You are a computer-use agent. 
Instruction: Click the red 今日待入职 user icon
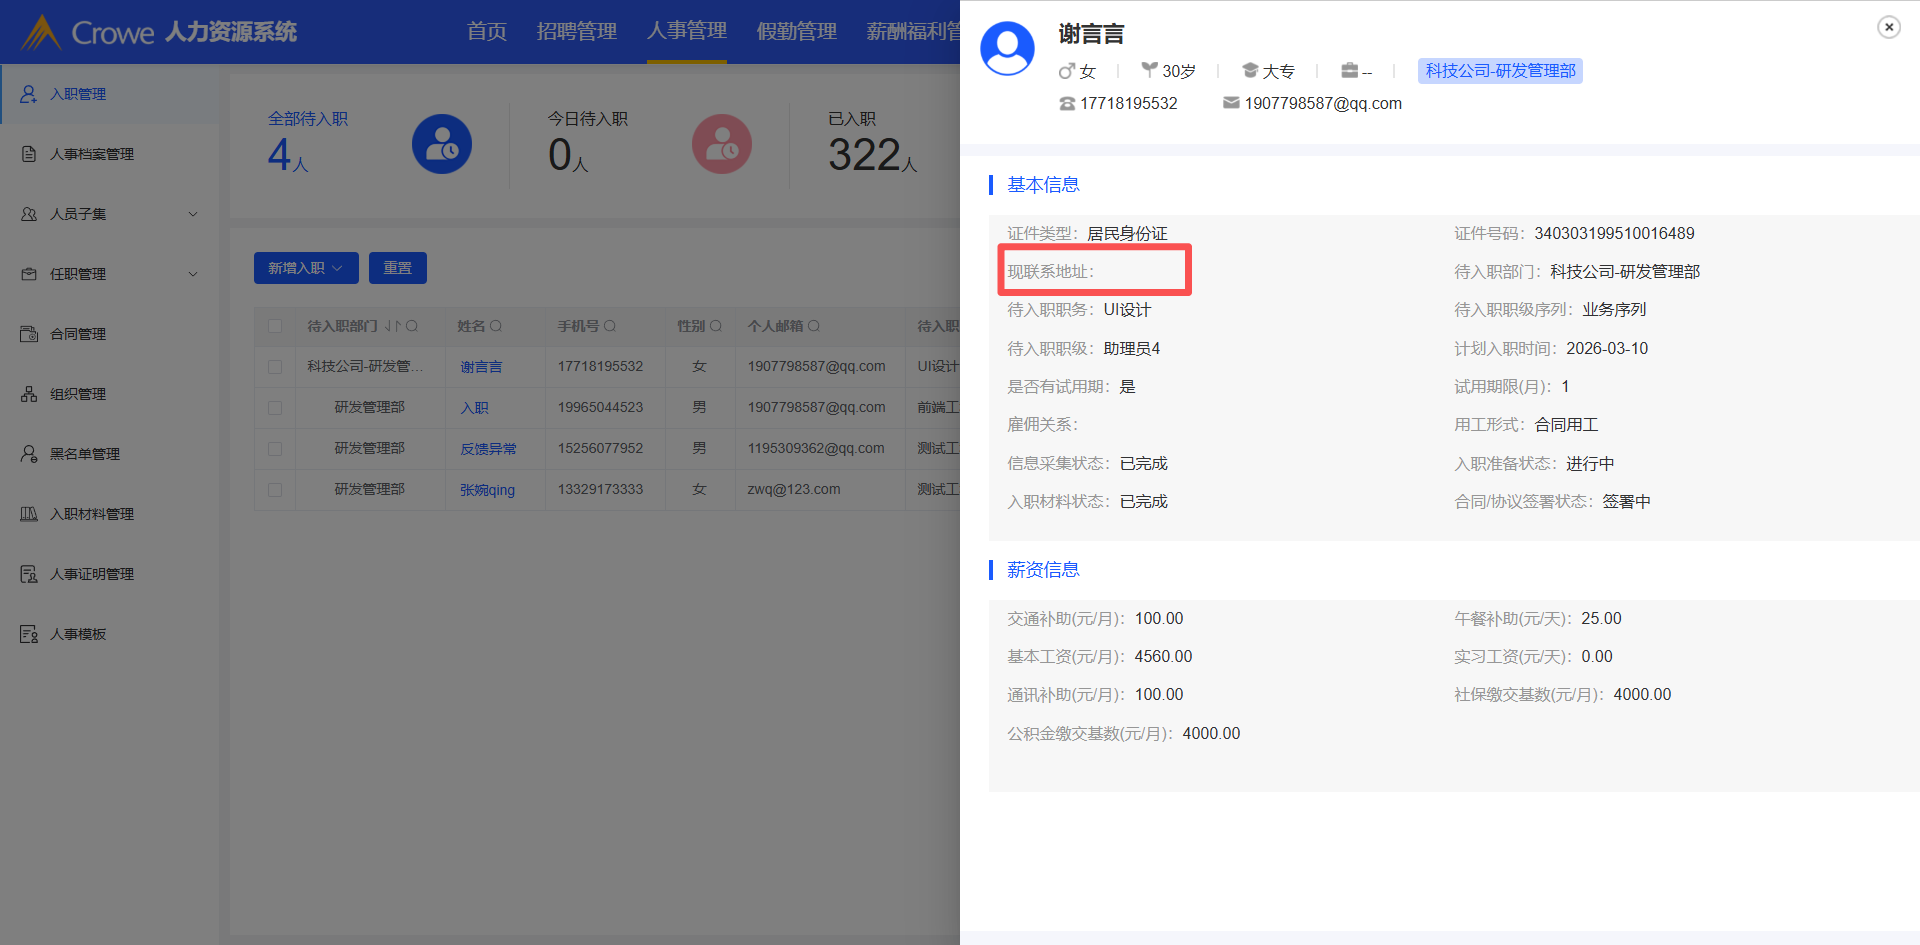tap(721, 144)
